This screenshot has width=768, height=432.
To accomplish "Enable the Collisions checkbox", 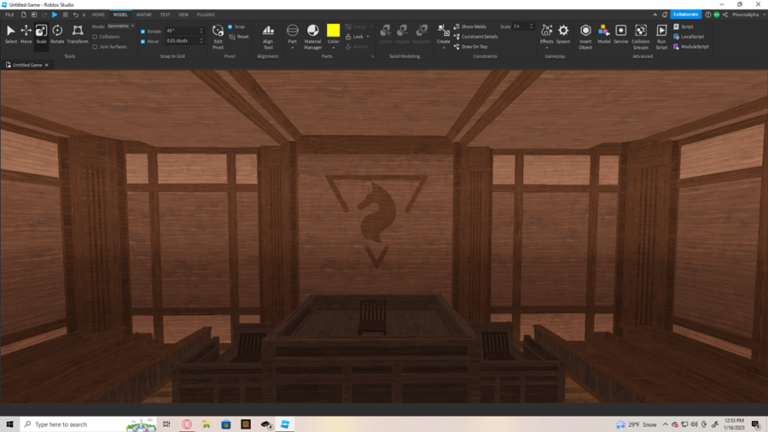I will point(94,37).
